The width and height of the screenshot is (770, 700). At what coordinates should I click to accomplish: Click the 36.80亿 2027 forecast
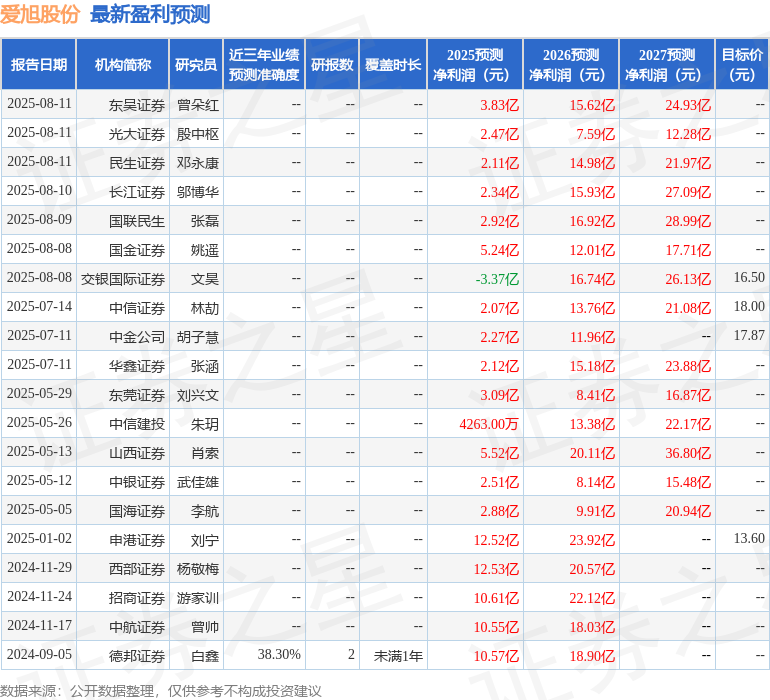(688, 453)
